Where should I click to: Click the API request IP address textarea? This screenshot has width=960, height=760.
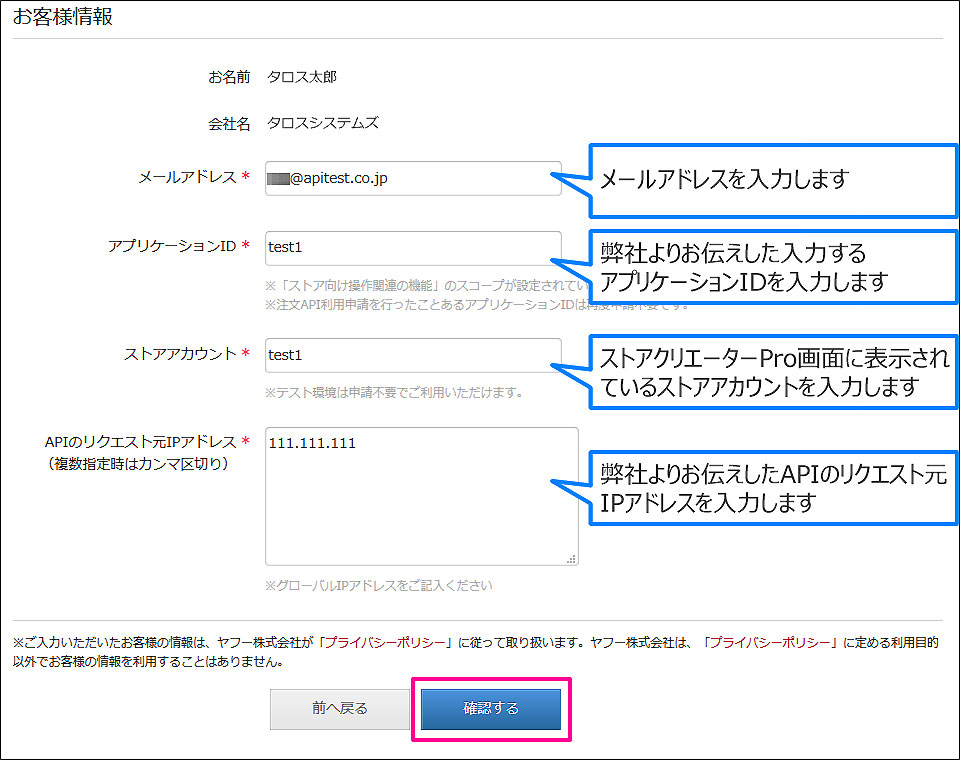[420, 495]
